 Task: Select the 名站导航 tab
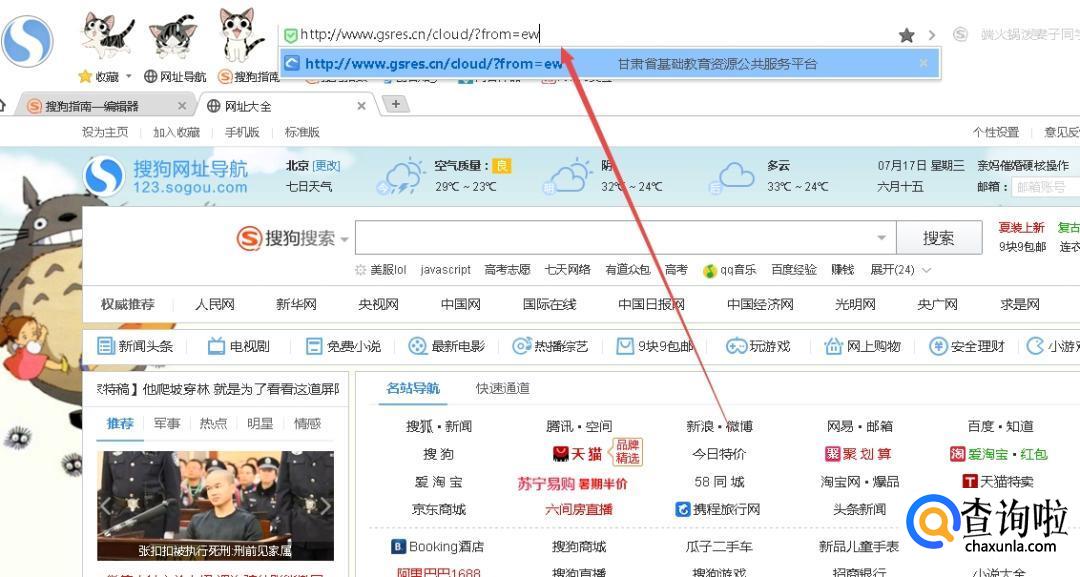click(x=413, y=388)
